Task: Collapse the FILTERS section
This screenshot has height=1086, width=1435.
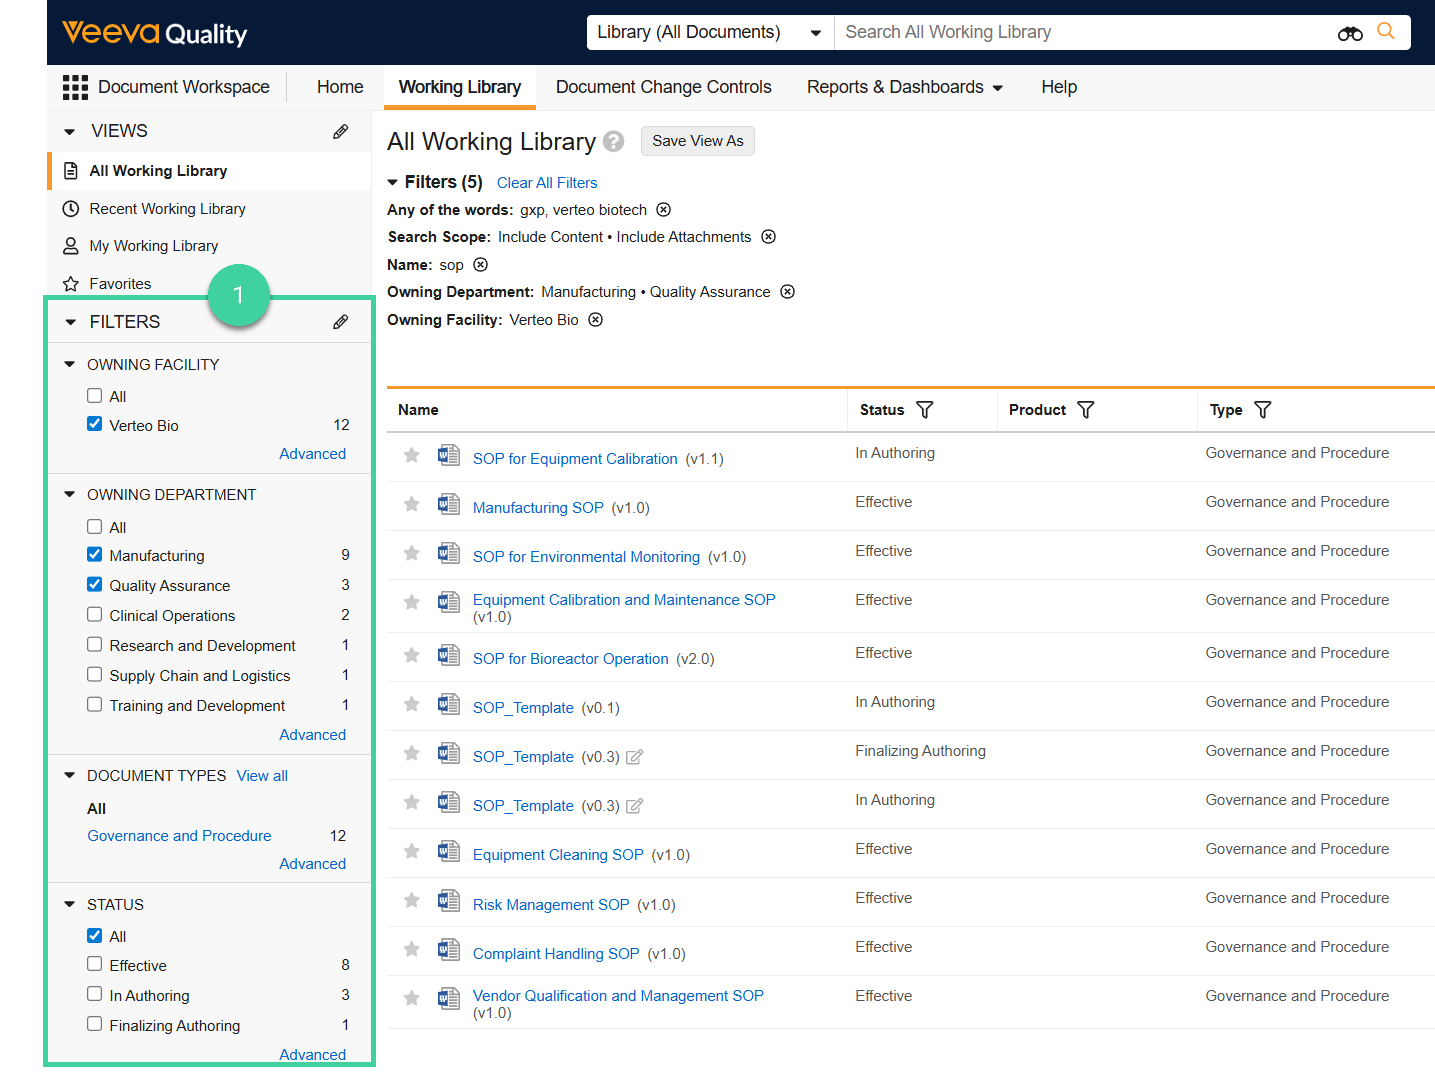Action: click(x=70, y=322)
